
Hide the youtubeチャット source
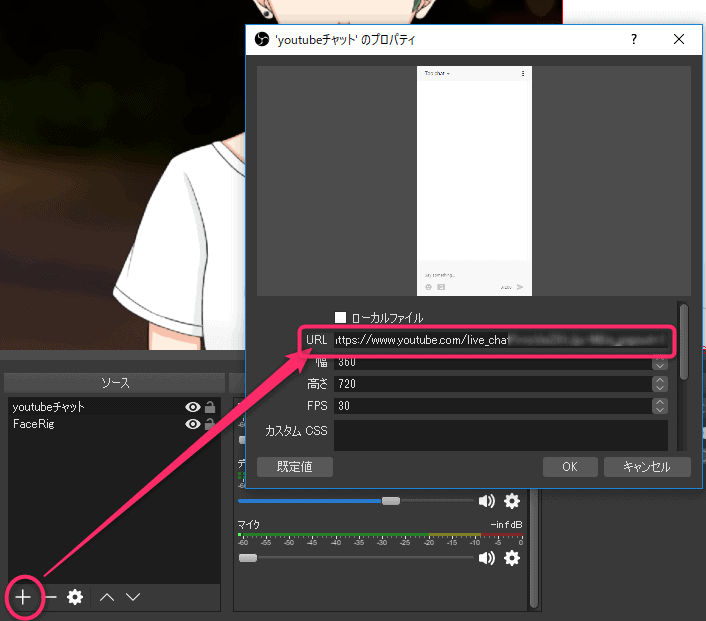(x=193, y=407)
